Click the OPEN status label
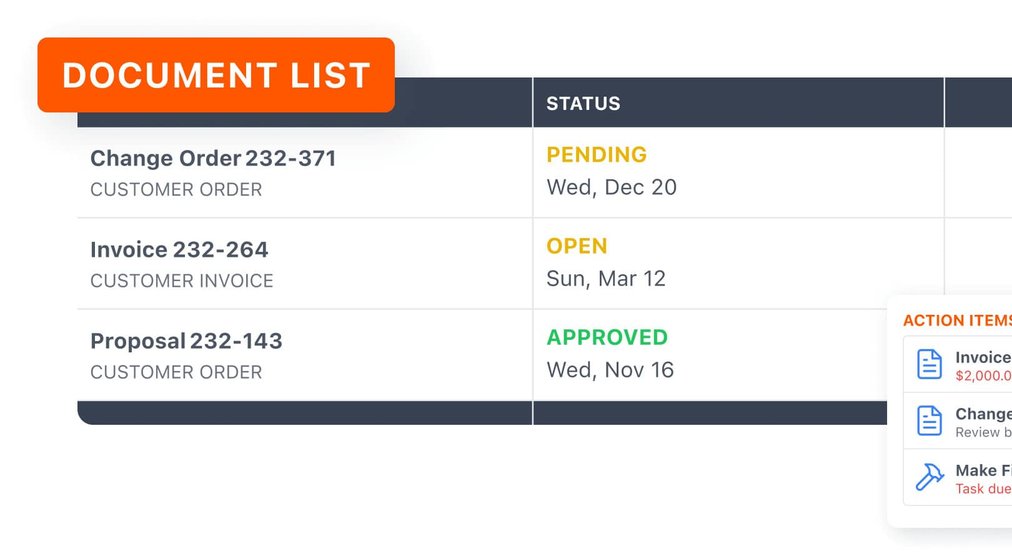Viewport: 1012px width, 556px height. pos(576,246)
